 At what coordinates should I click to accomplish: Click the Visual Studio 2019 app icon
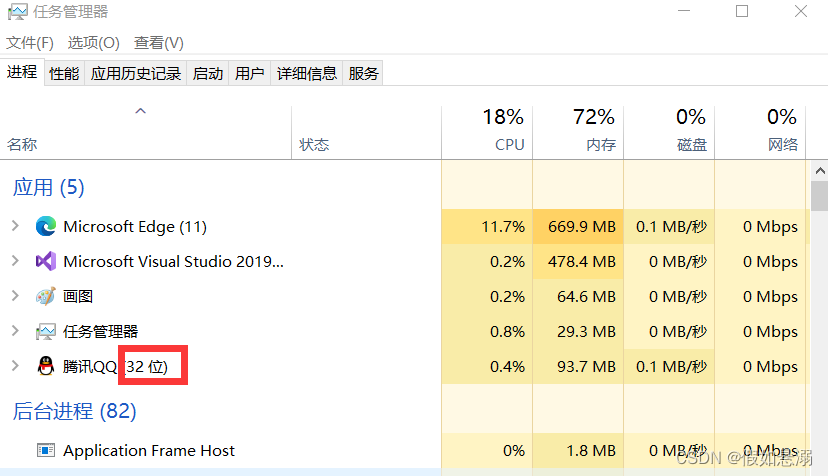tap(46, 261)
